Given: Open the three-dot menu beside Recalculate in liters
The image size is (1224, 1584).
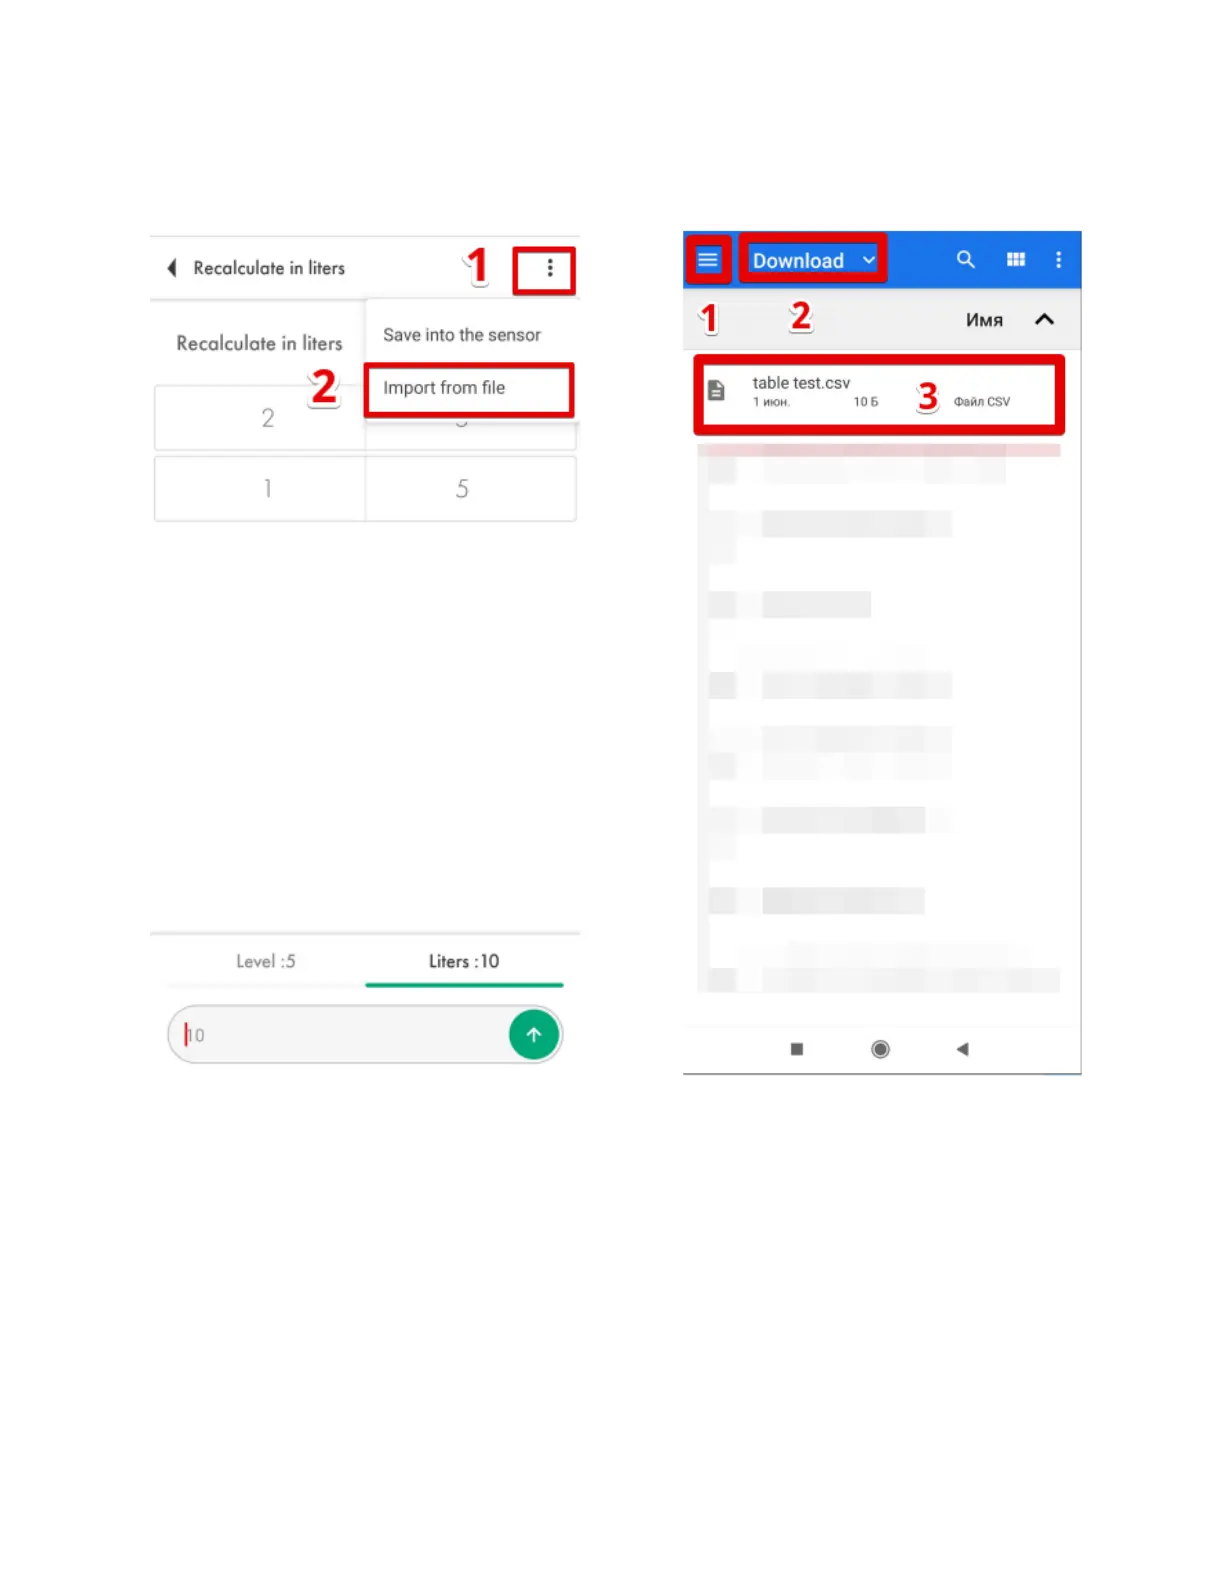Looking at the screenshot, I should (549, 268).
